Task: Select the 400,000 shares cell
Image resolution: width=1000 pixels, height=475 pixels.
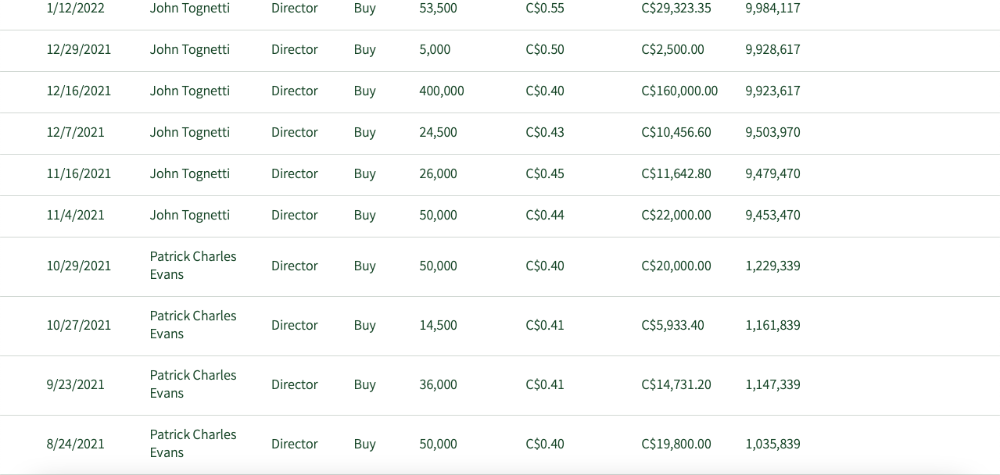Action: [x=441, y=91]
